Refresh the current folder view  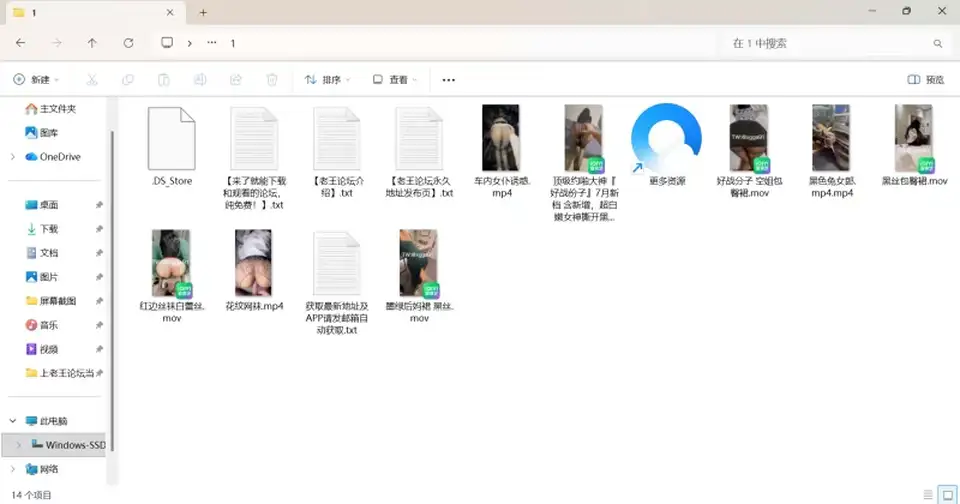tap(128, 43)
